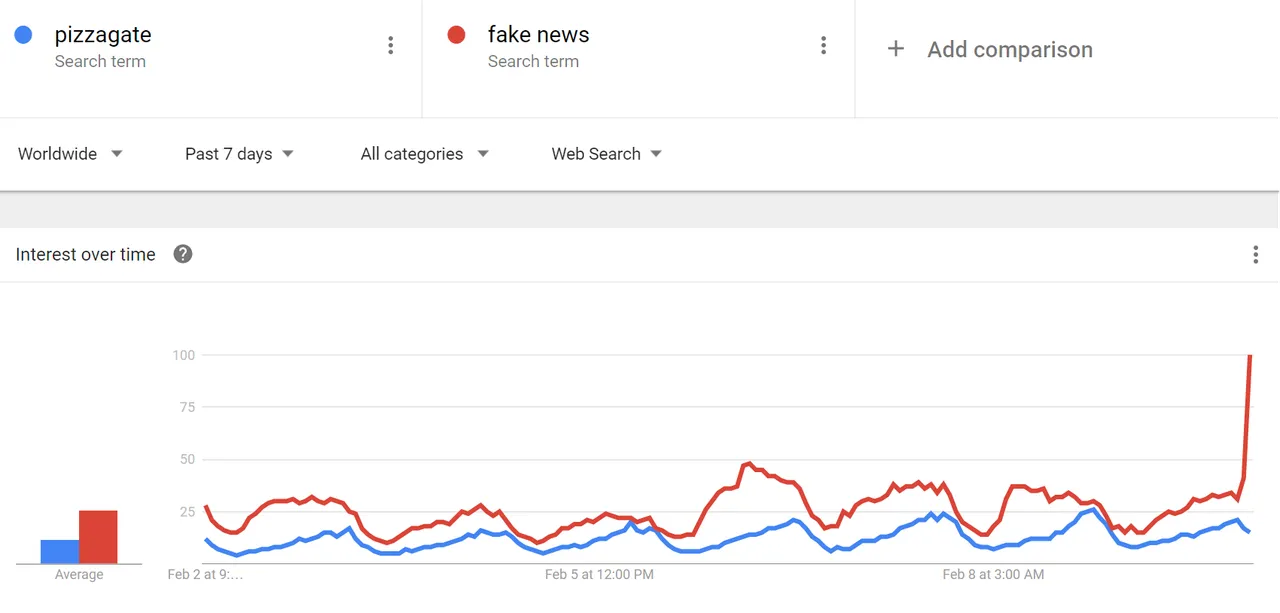Open the Web Search type dropdown
The width and height of the screenshot is (1280, 613).
607,154
